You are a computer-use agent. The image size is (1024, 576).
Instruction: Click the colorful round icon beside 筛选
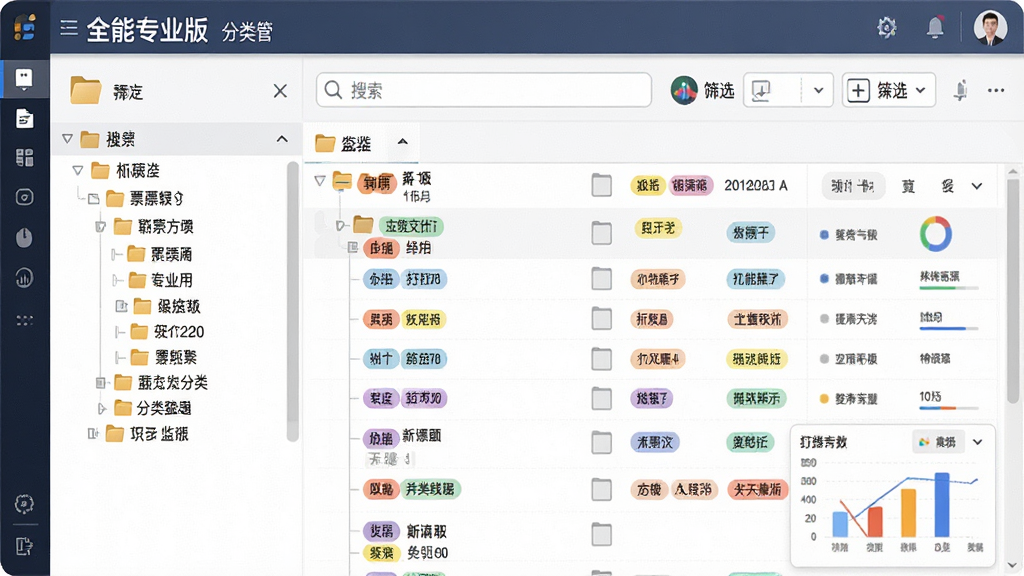click(684, 90)
